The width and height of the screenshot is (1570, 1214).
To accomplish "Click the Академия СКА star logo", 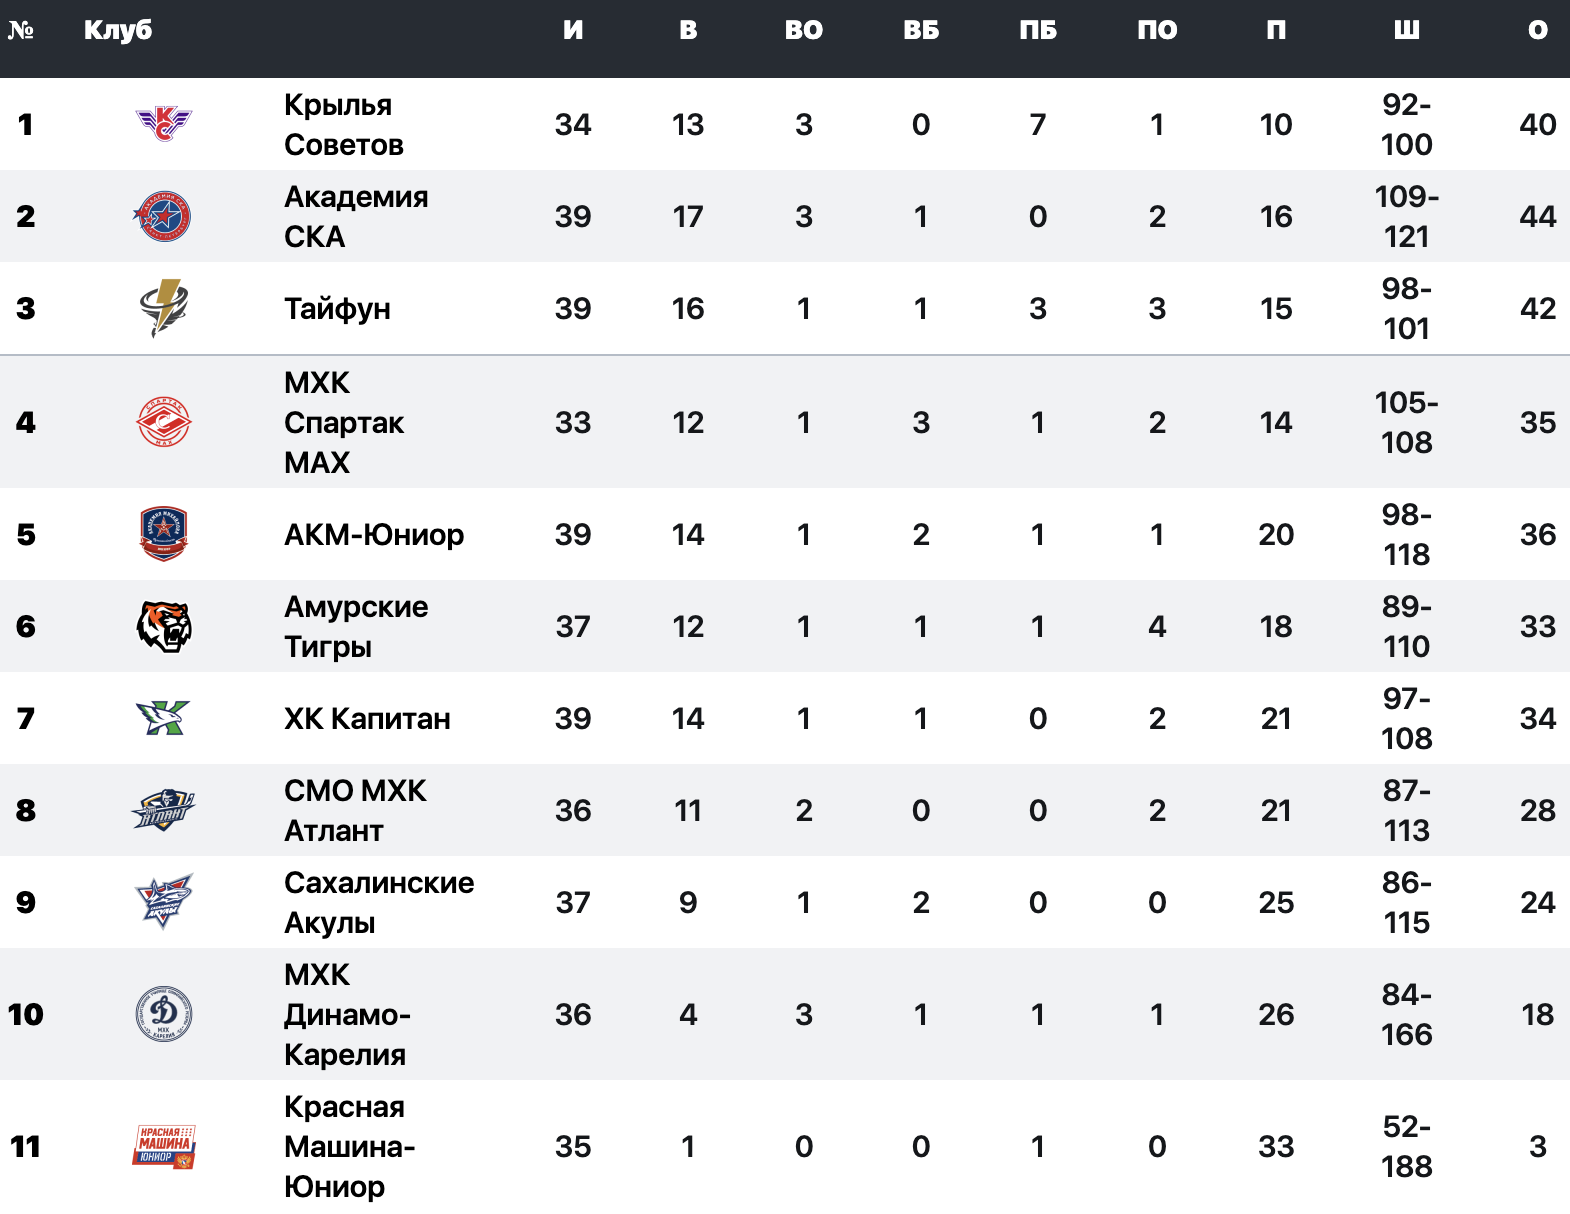I will tap(163, 216).
